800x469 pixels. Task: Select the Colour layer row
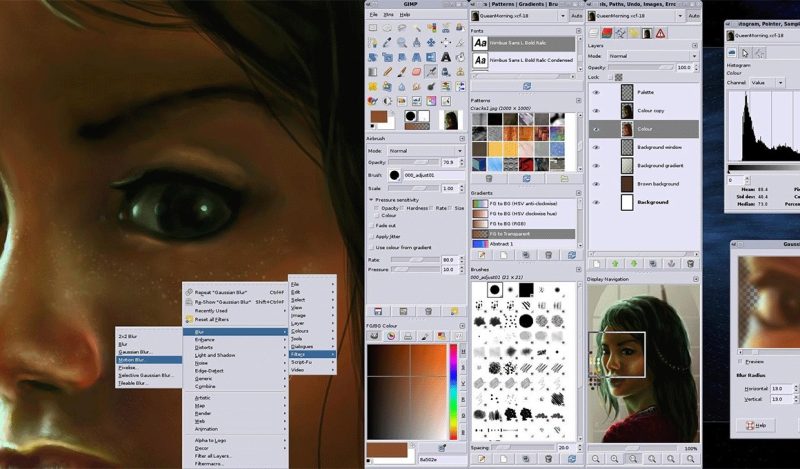pyautogui.click(x=644, y=129)
